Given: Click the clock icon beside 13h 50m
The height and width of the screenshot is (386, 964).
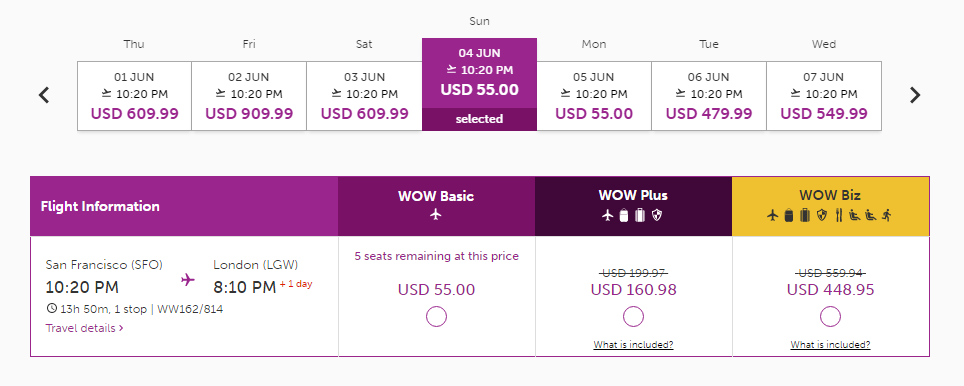Looking at the screenshot, I should [x=51, y=309].
